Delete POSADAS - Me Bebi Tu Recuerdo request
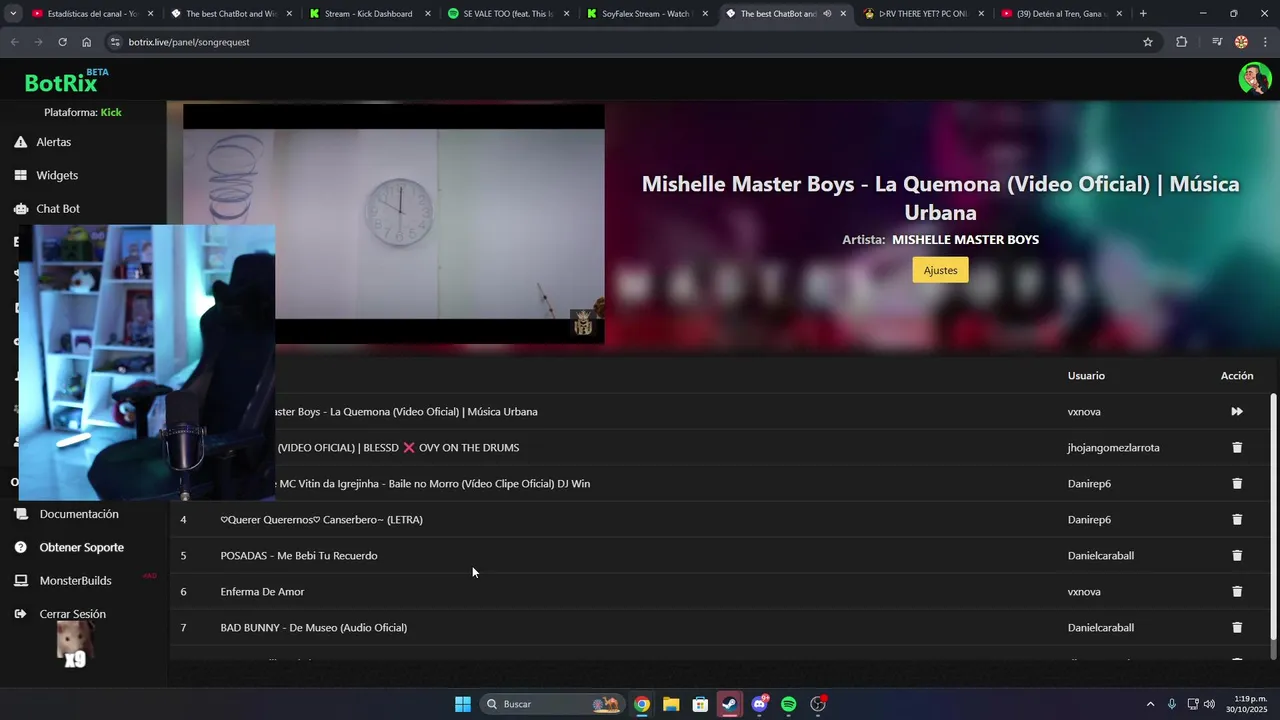This screenshot has width=1280, height=720. coord(1237,555)
